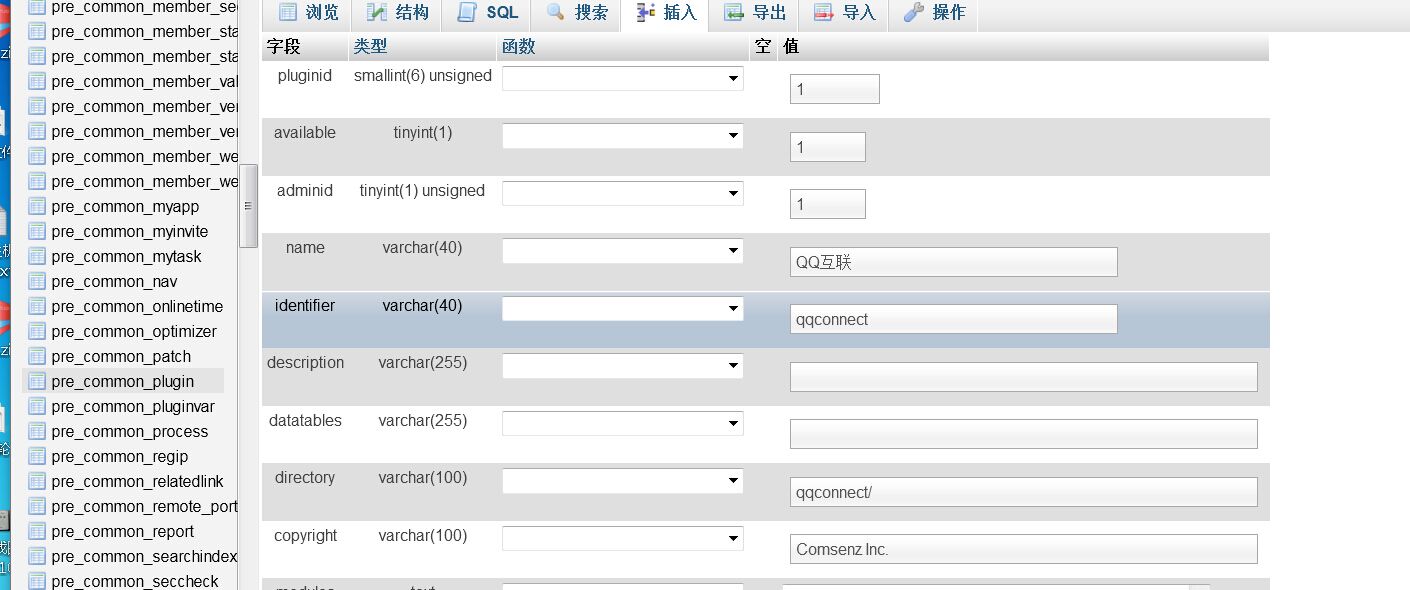Click table icon beside pre_common_plugin
Screen dimensions: 1410x590
(x=37, y=381)
